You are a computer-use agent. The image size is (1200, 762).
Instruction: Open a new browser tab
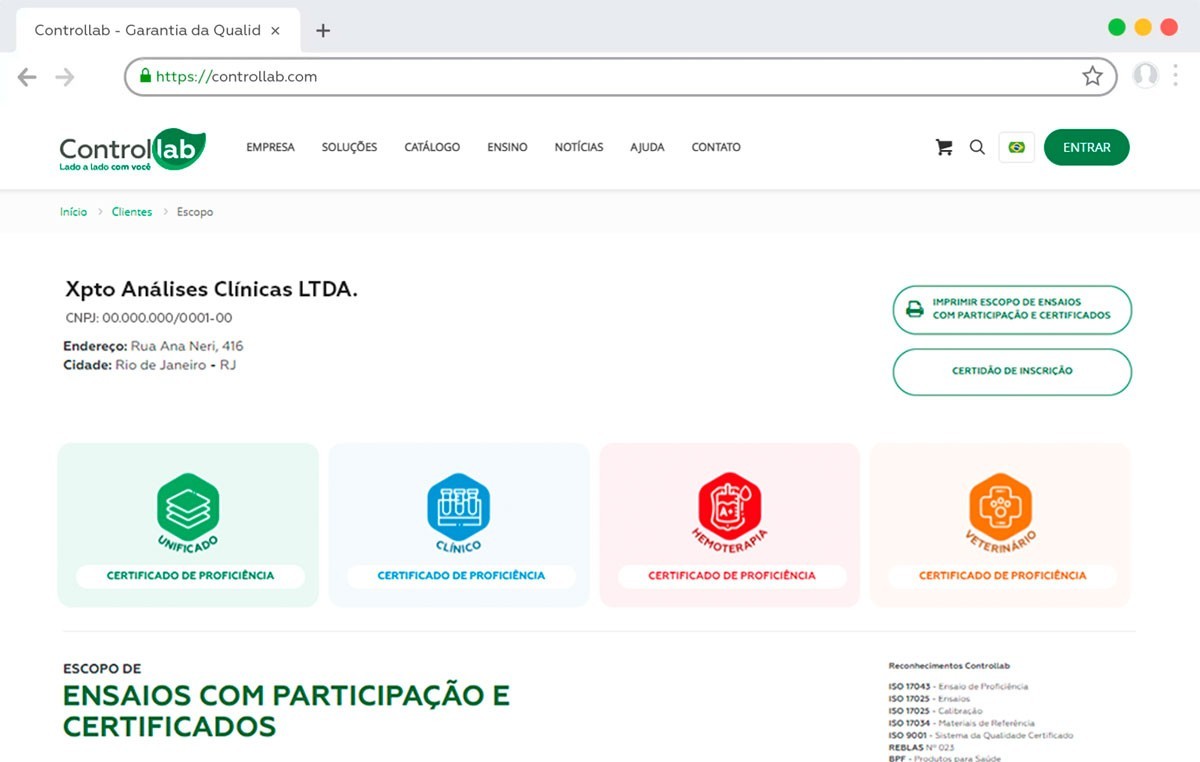323,30
